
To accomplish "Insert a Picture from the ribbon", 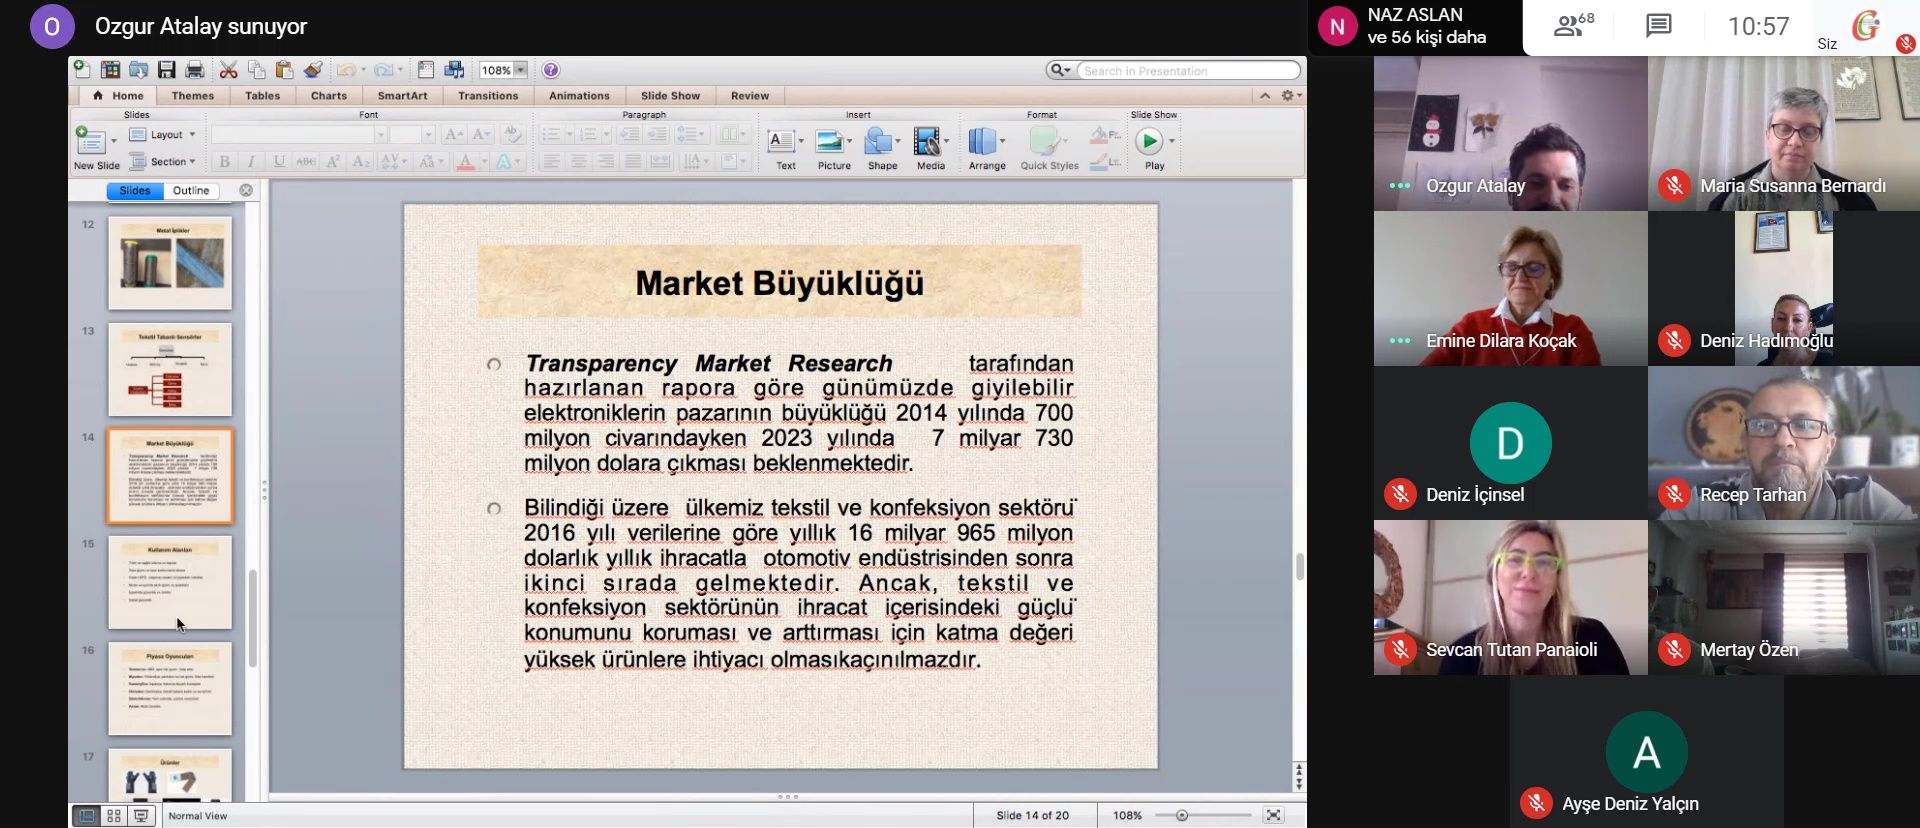I will [x=834, y=148].
